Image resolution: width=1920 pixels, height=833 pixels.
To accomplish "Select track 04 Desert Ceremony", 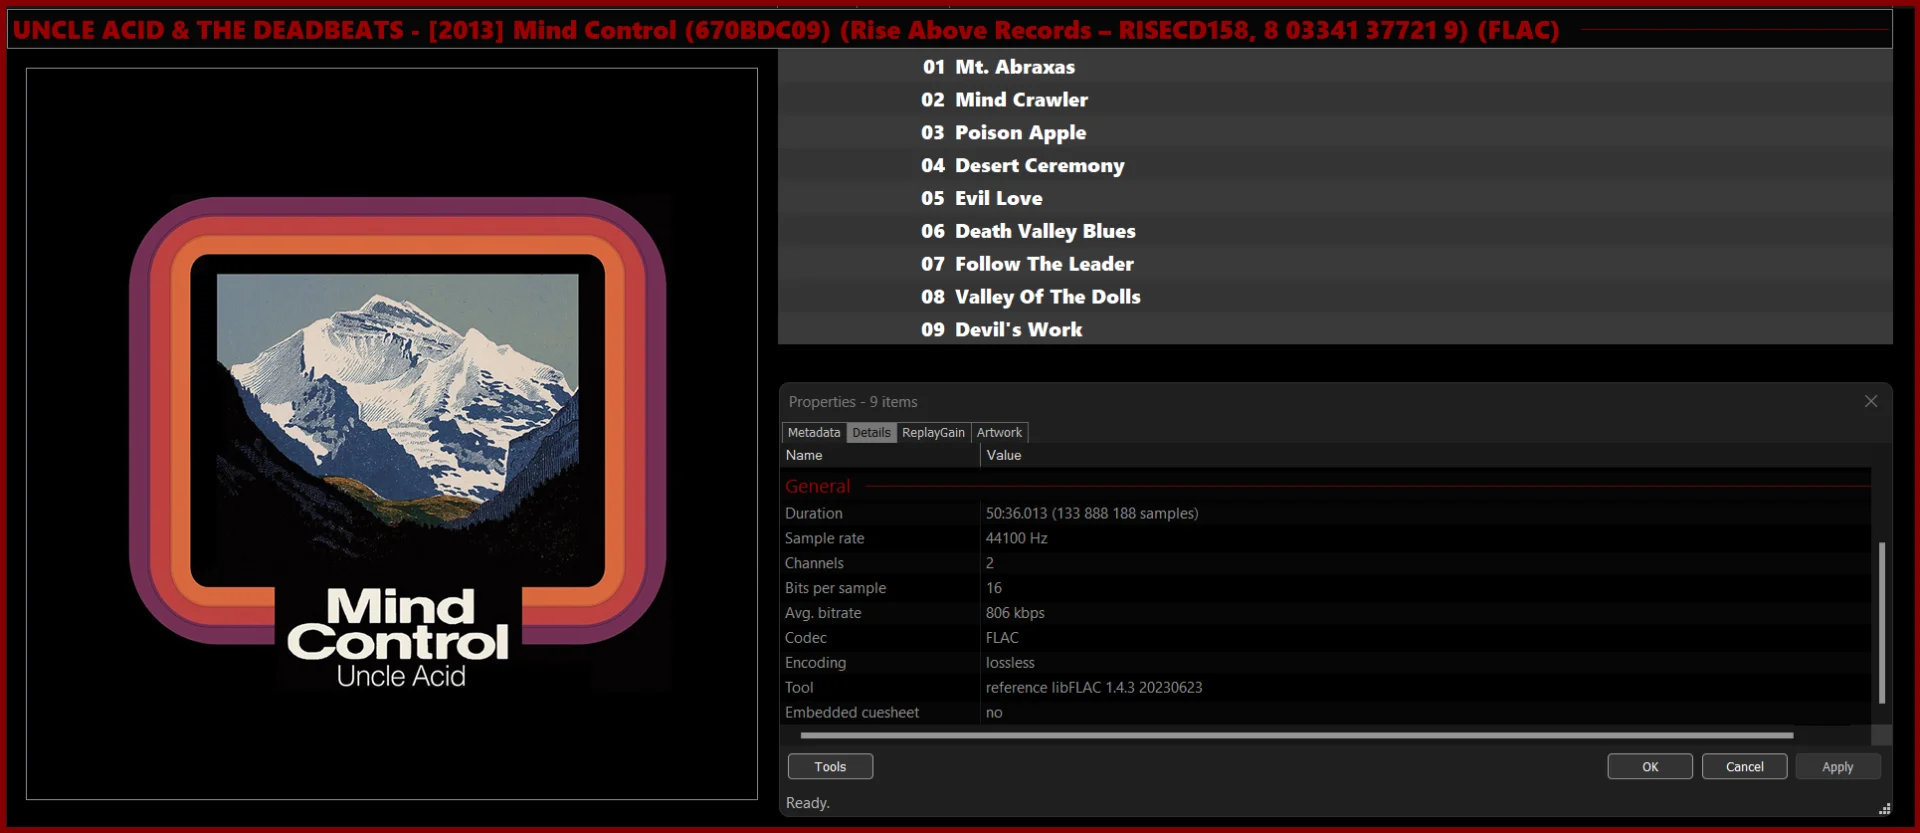I will pos(1335,166).
